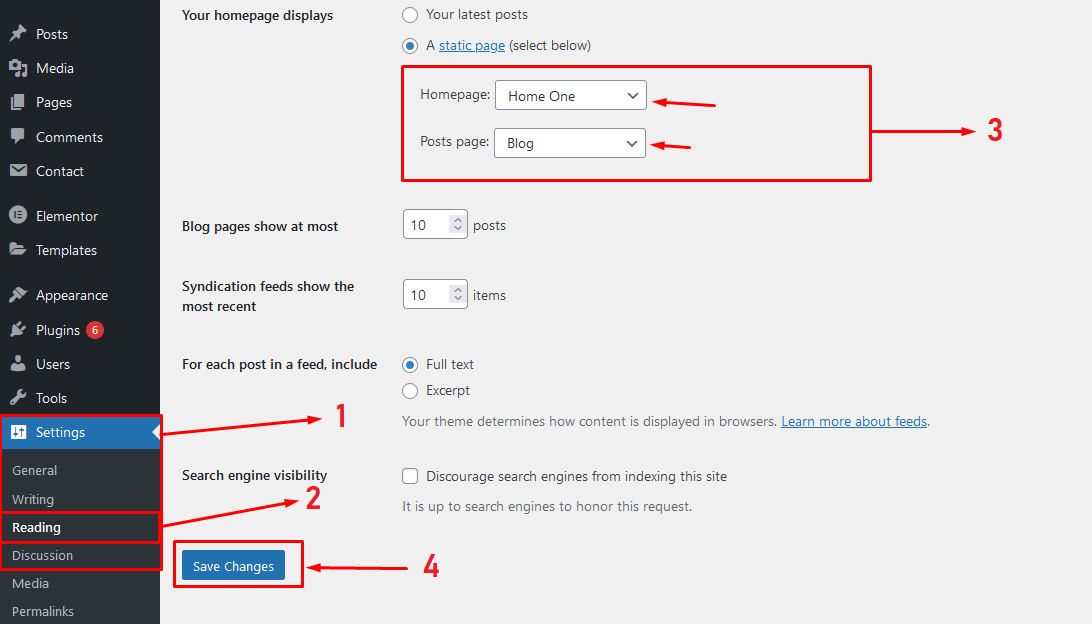Click the Contact envelope icon
Viewport: 1092px width, 624px height.
coord(18,171)
